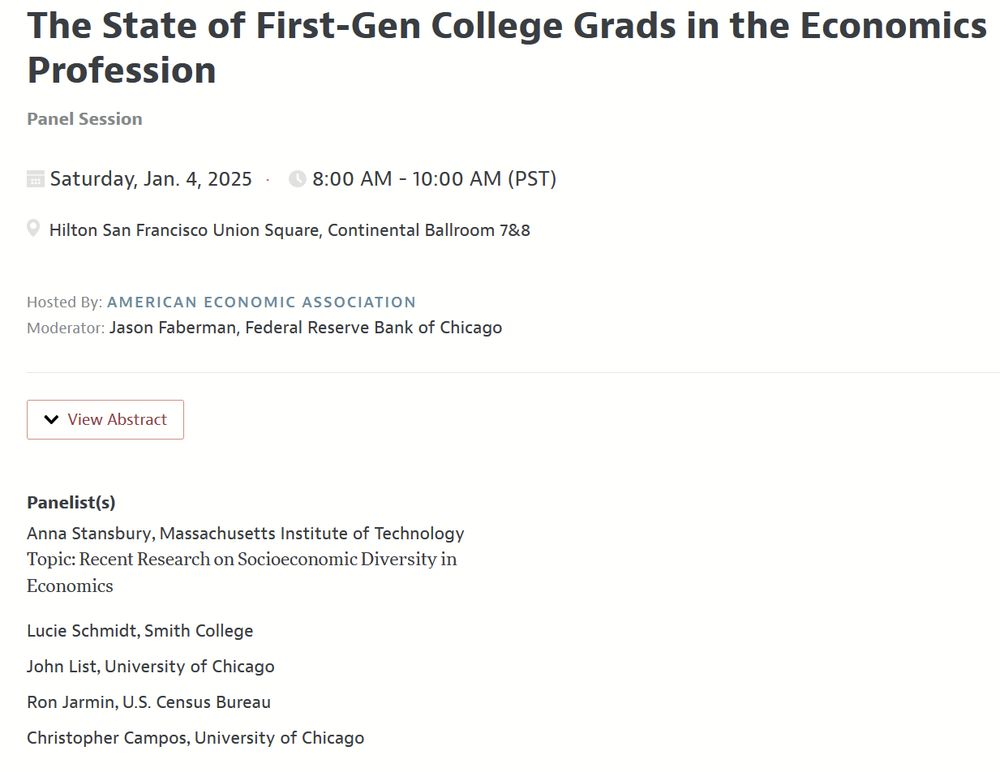Click the calendar icon beside the date

36,179
